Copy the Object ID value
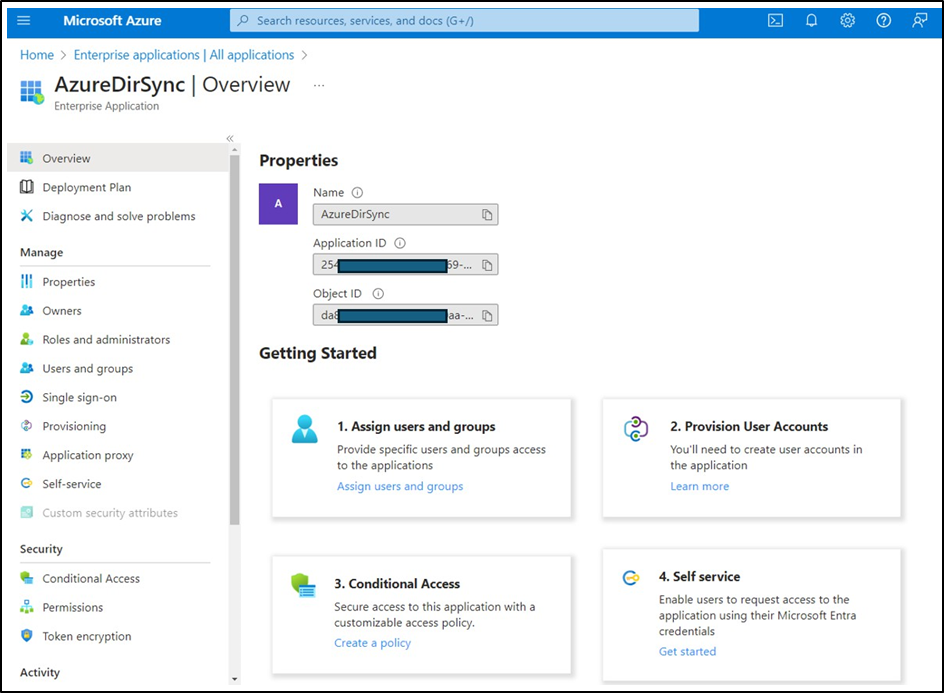The height and width of the screenshot is (693, 944). click(487, 316)
